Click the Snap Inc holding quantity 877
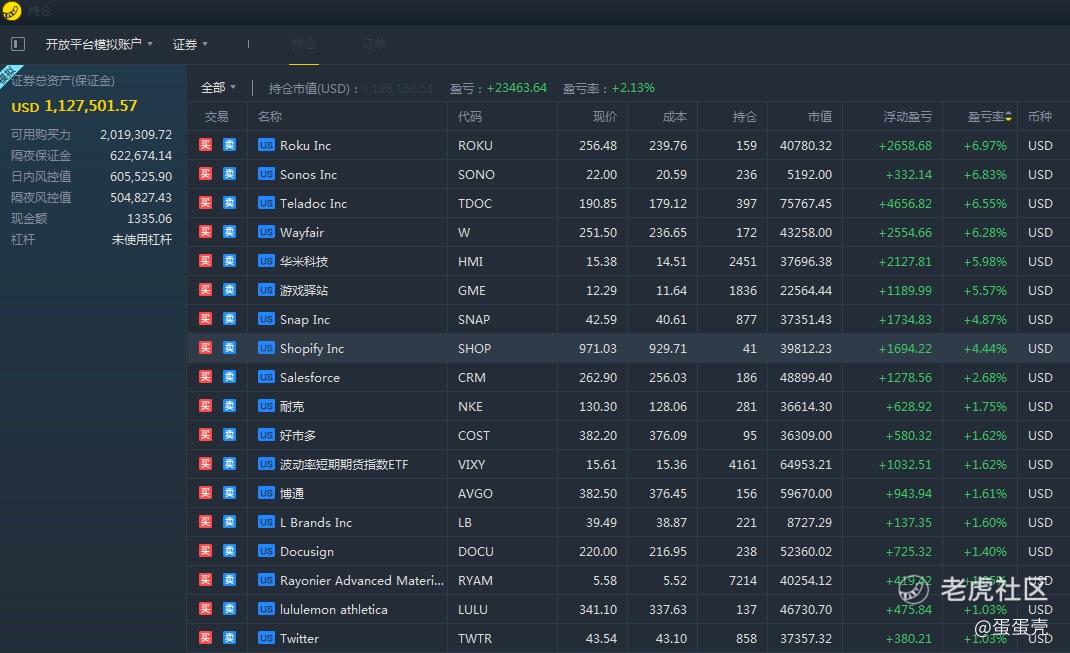 [746, 319]
